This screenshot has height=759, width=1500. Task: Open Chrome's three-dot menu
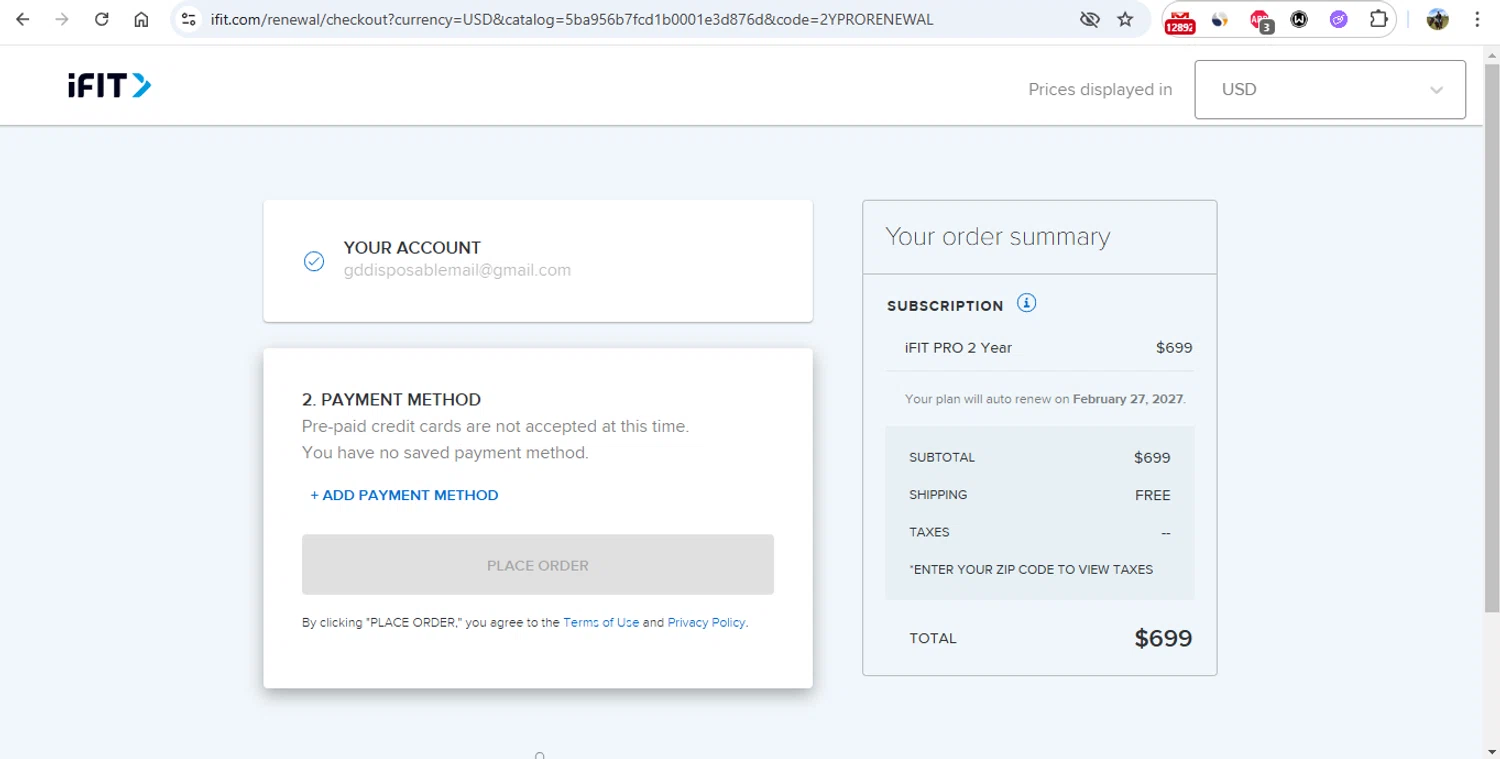pyautogui.click(x=1477, y=19)
